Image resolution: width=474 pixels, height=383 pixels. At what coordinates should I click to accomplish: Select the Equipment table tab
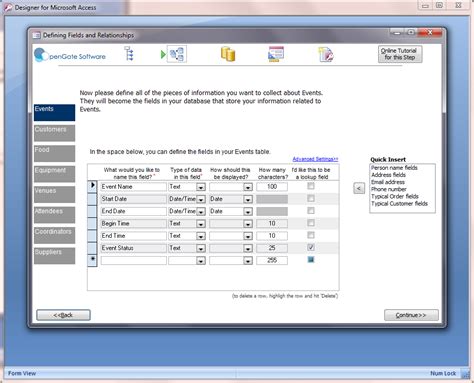tap(54, 174)
